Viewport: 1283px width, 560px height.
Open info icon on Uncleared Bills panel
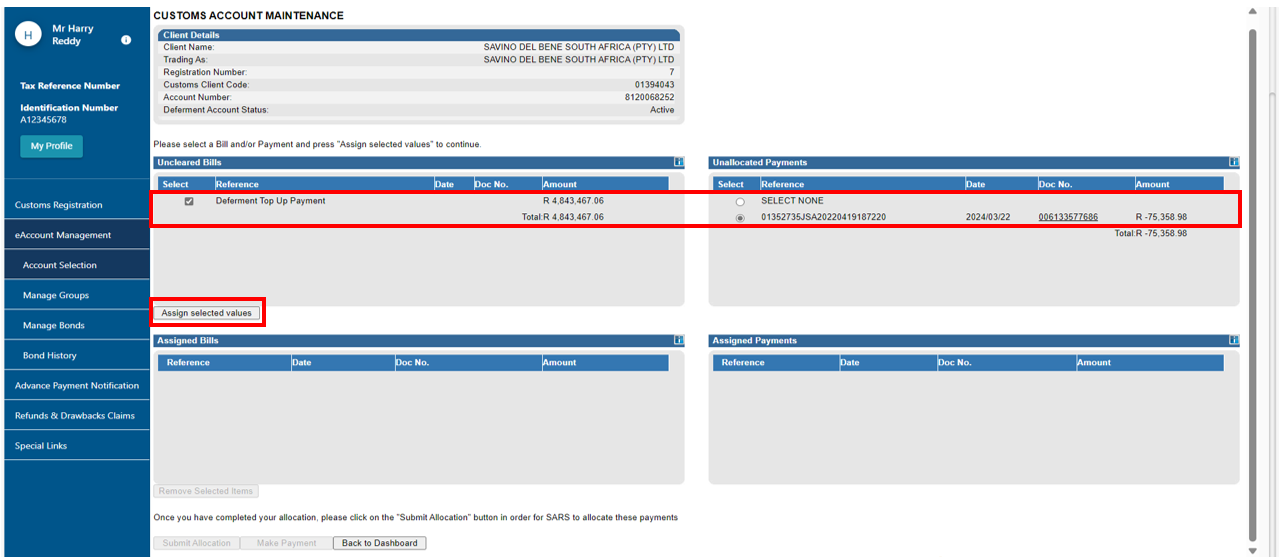coord(678,162)
